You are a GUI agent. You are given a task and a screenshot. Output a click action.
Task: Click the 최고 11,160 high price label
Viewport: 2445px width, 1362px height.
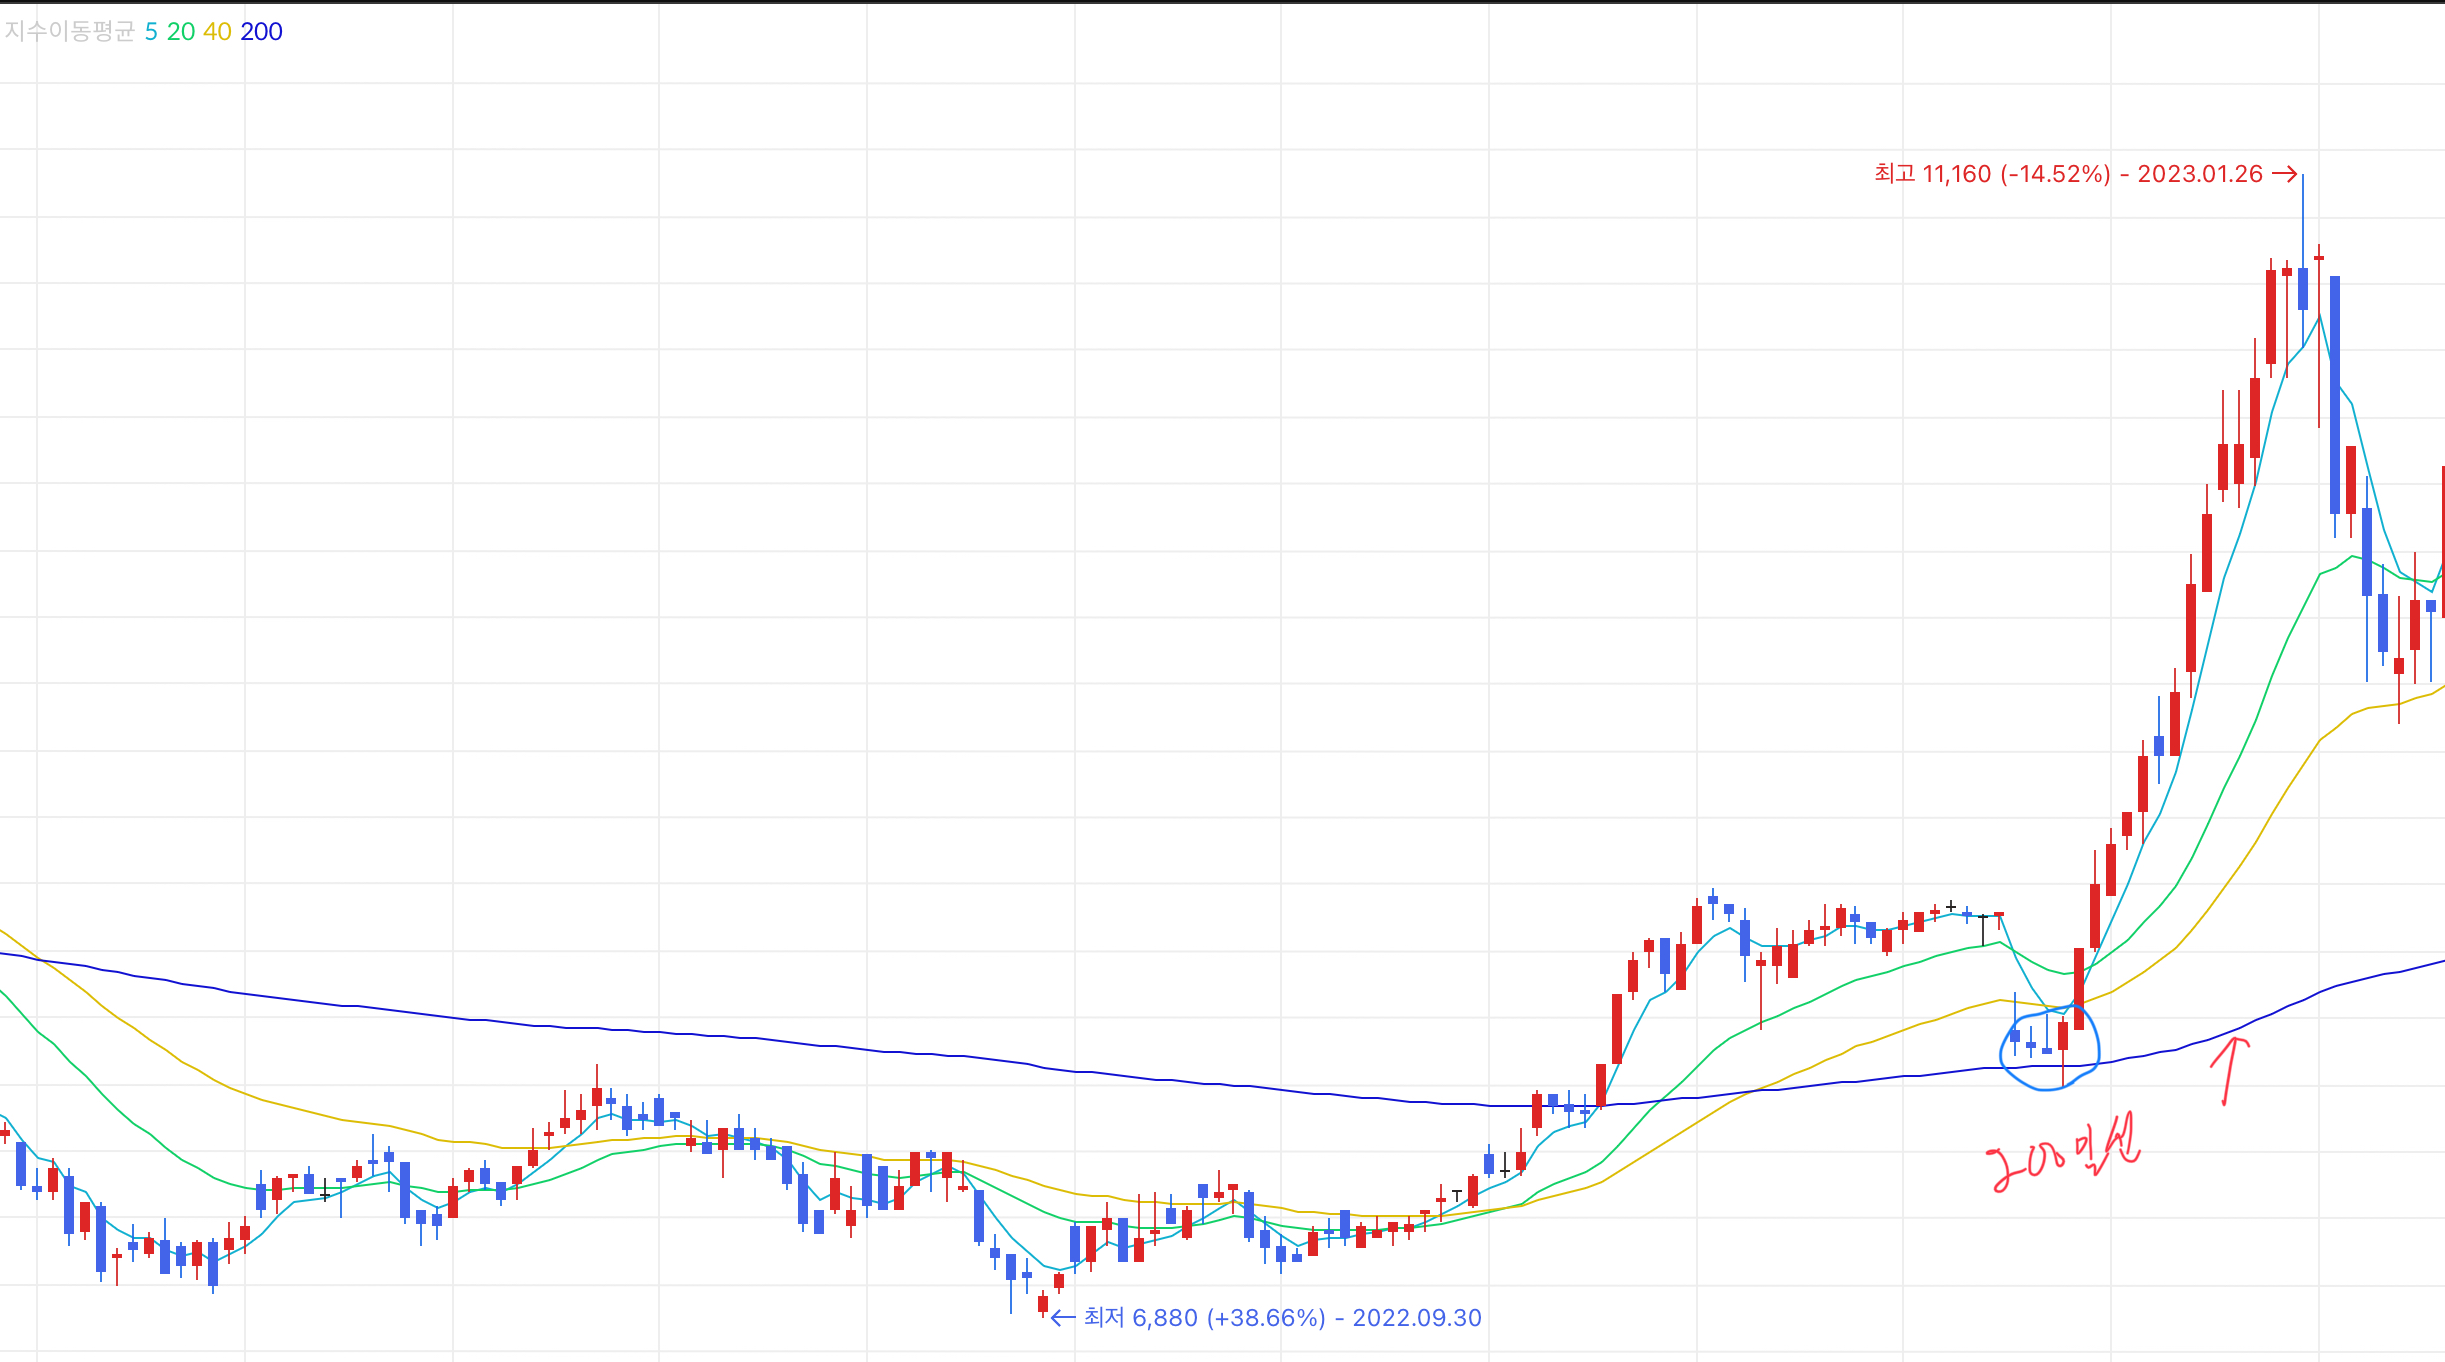pos(2085,174)
